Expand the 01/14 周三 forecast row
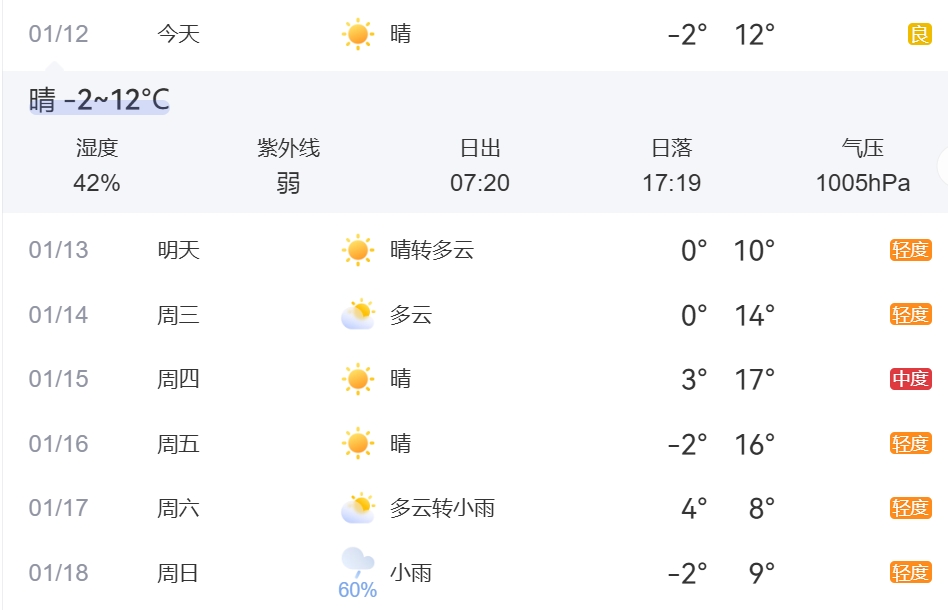This screenshot has width=948, height=610. [58, 315]
